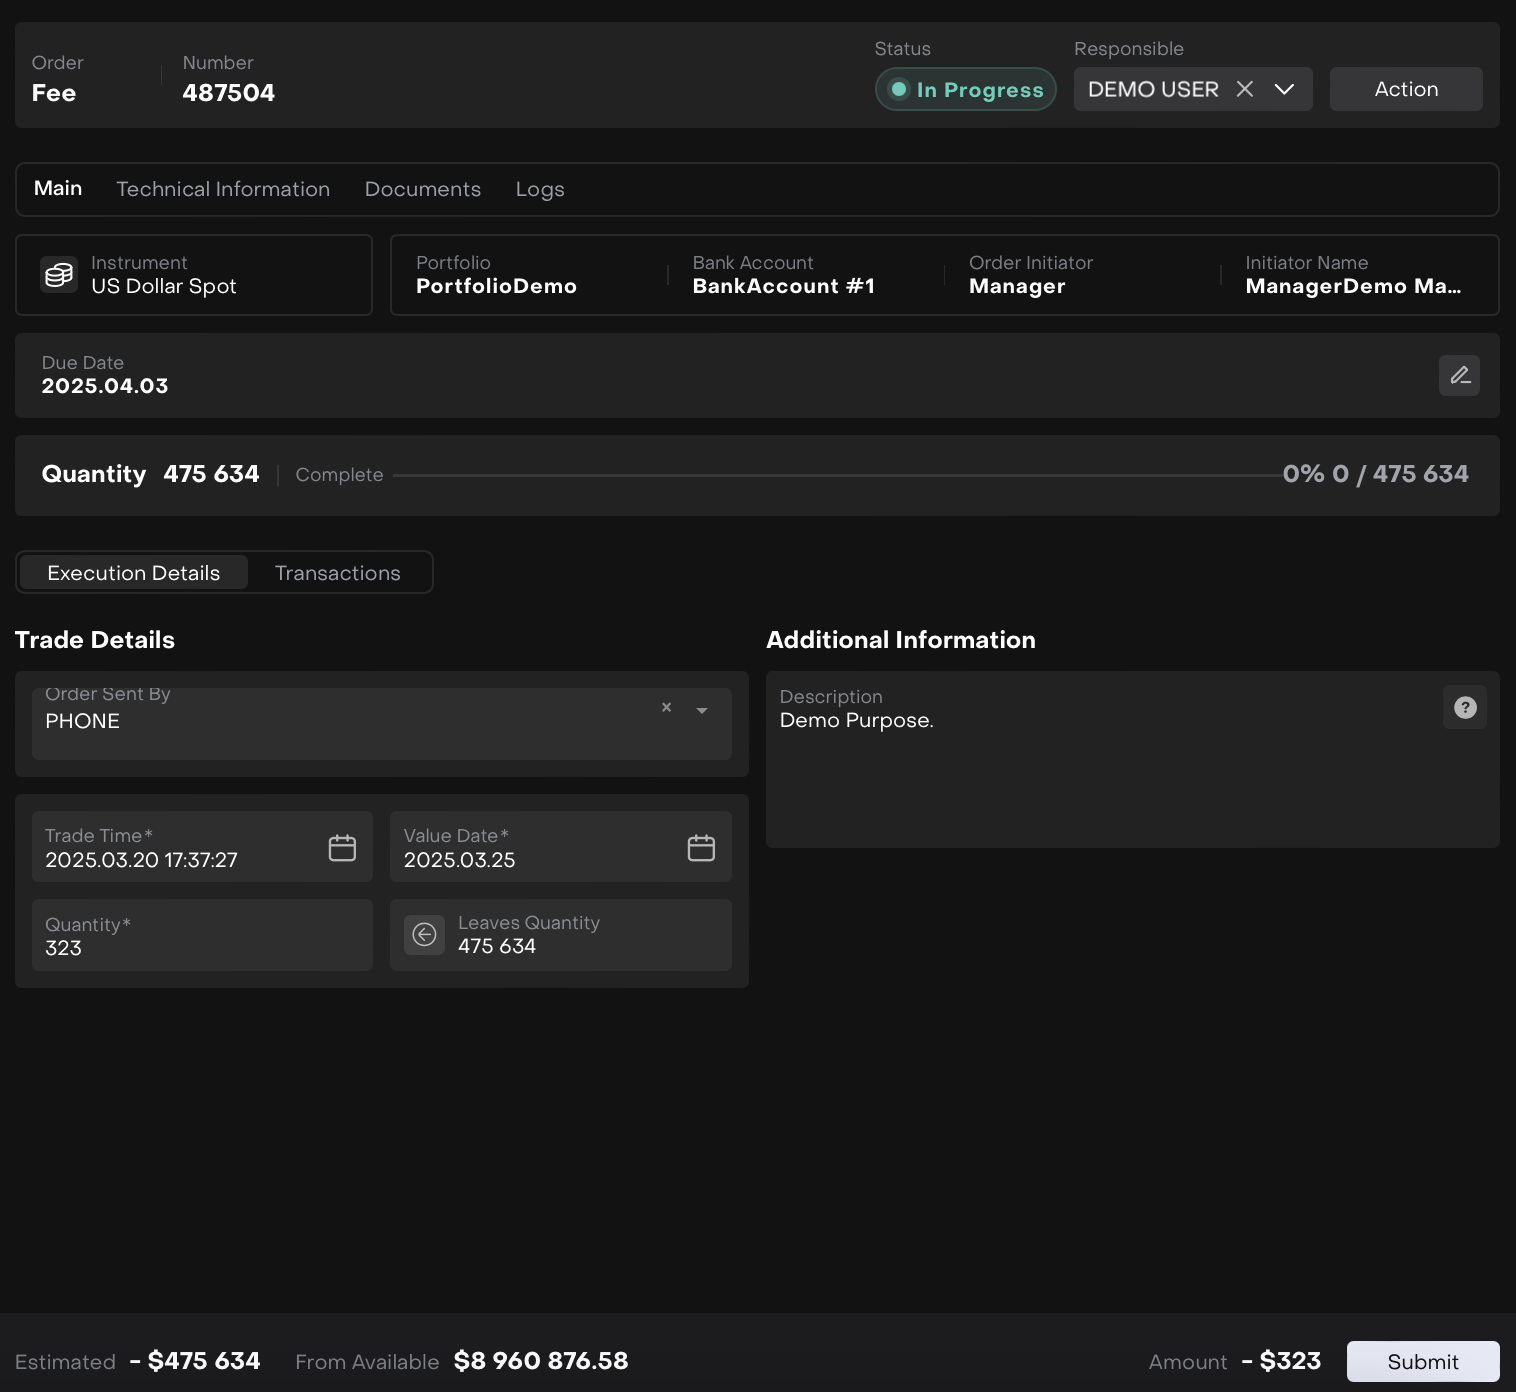1516x1392 pixels.
Task: Expand the Order Sent By dropdown
Action: tap(702, 710)
